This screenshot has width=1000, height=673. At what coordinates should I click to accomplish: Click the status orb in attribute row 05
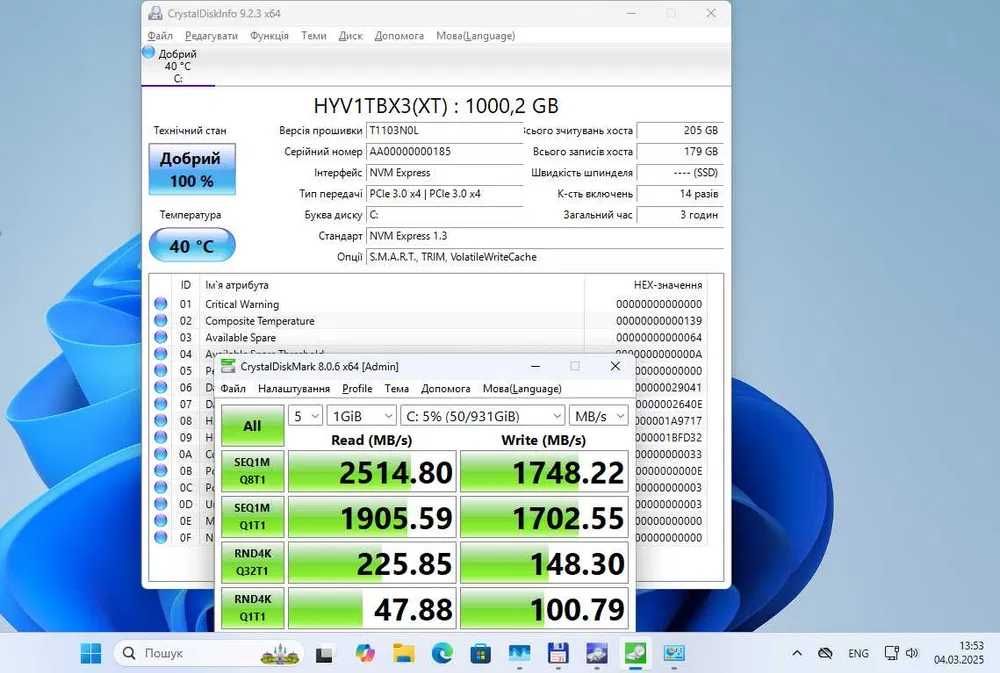tap(161, 371)
